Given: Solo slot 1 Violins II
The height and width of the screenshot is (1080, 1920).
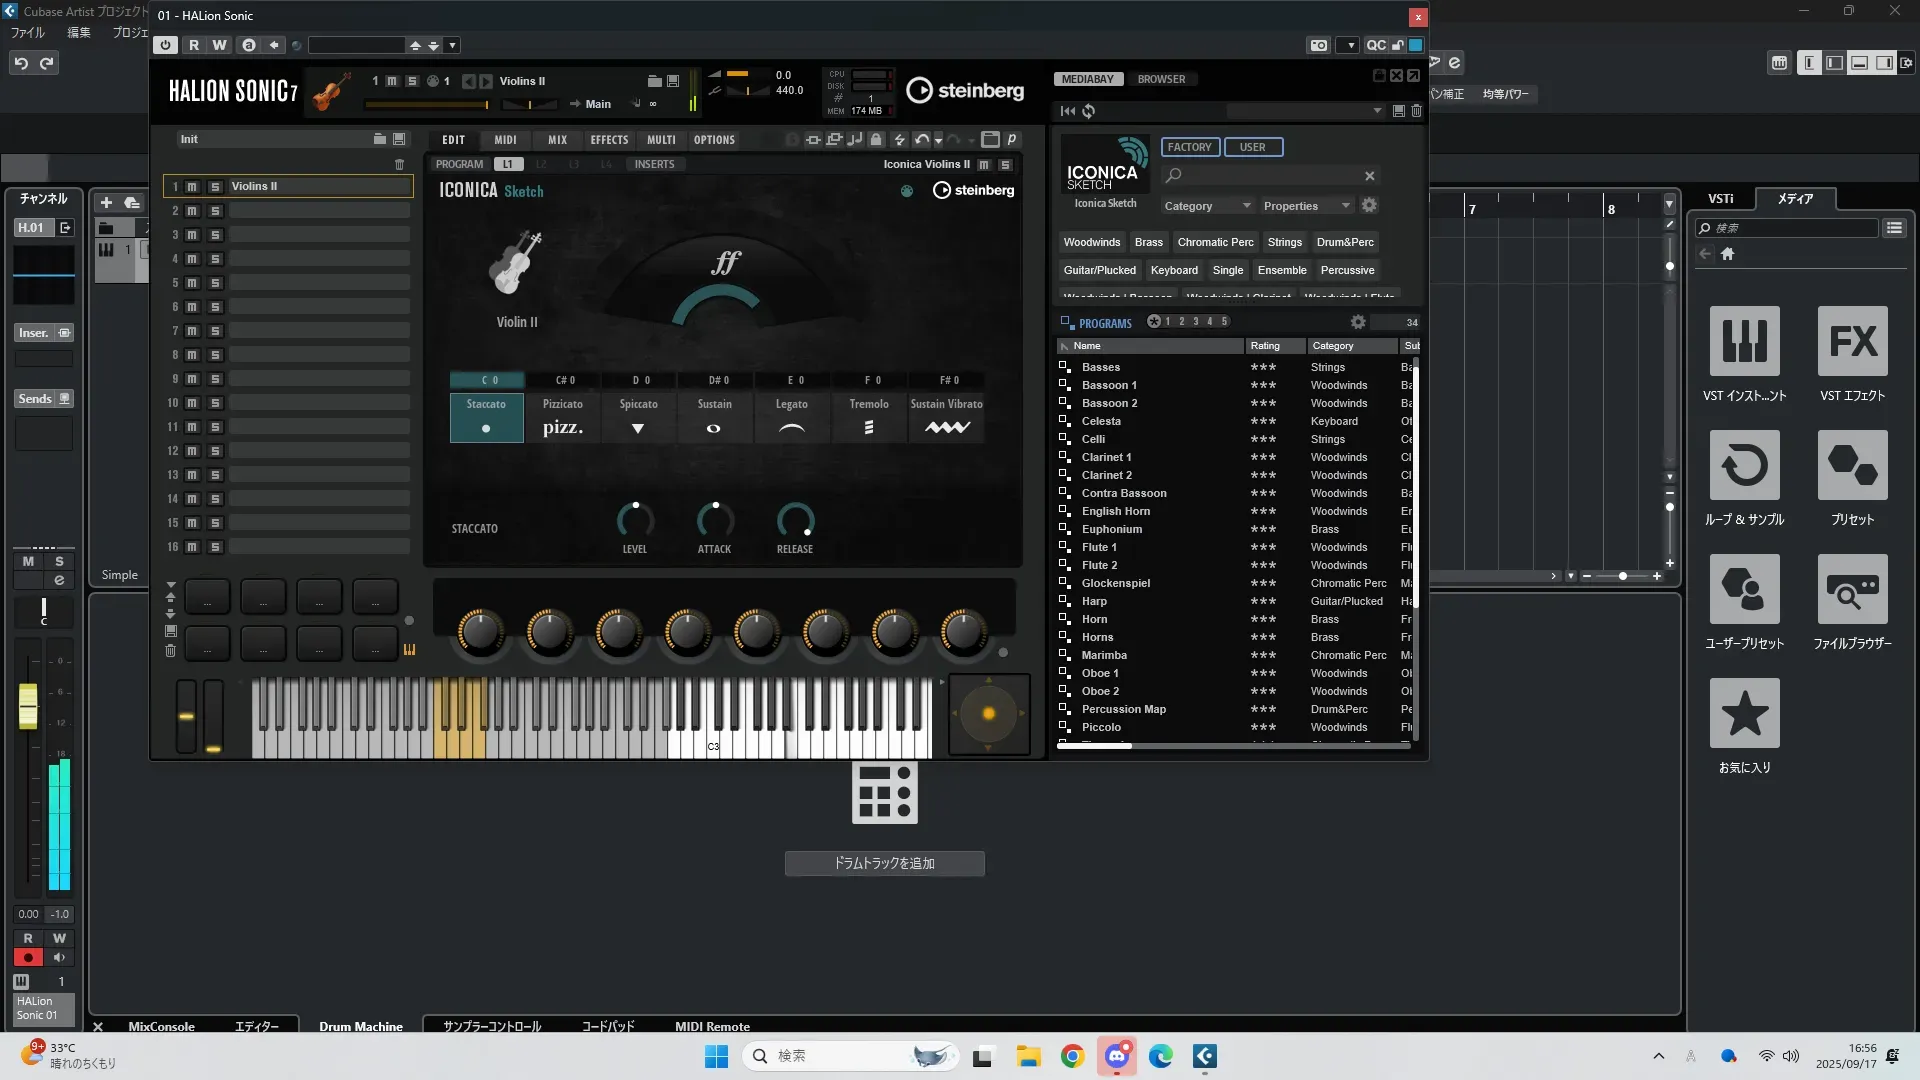Looking at the screenshot, I should [214, 187].
